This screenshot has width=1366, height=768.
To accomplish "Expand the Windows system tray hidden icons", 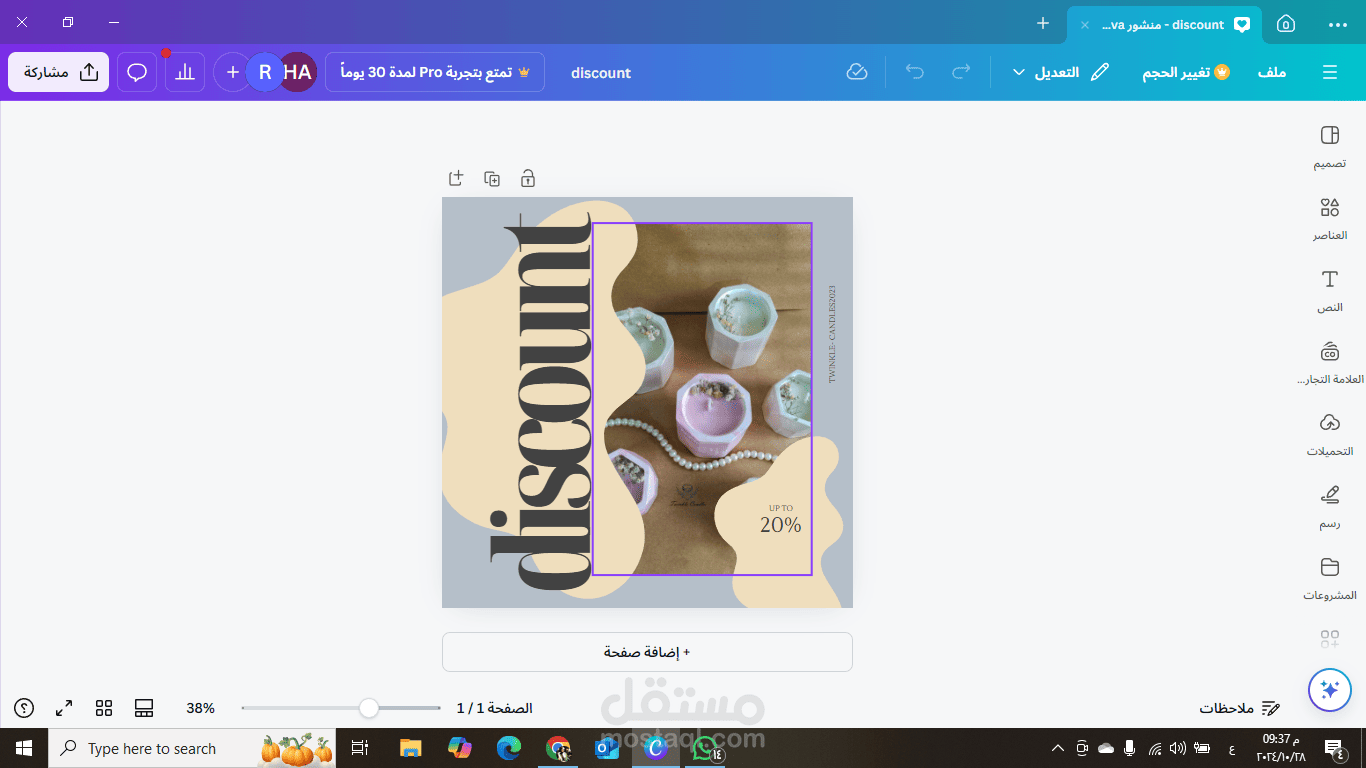I will click(x=1058, y=748).
